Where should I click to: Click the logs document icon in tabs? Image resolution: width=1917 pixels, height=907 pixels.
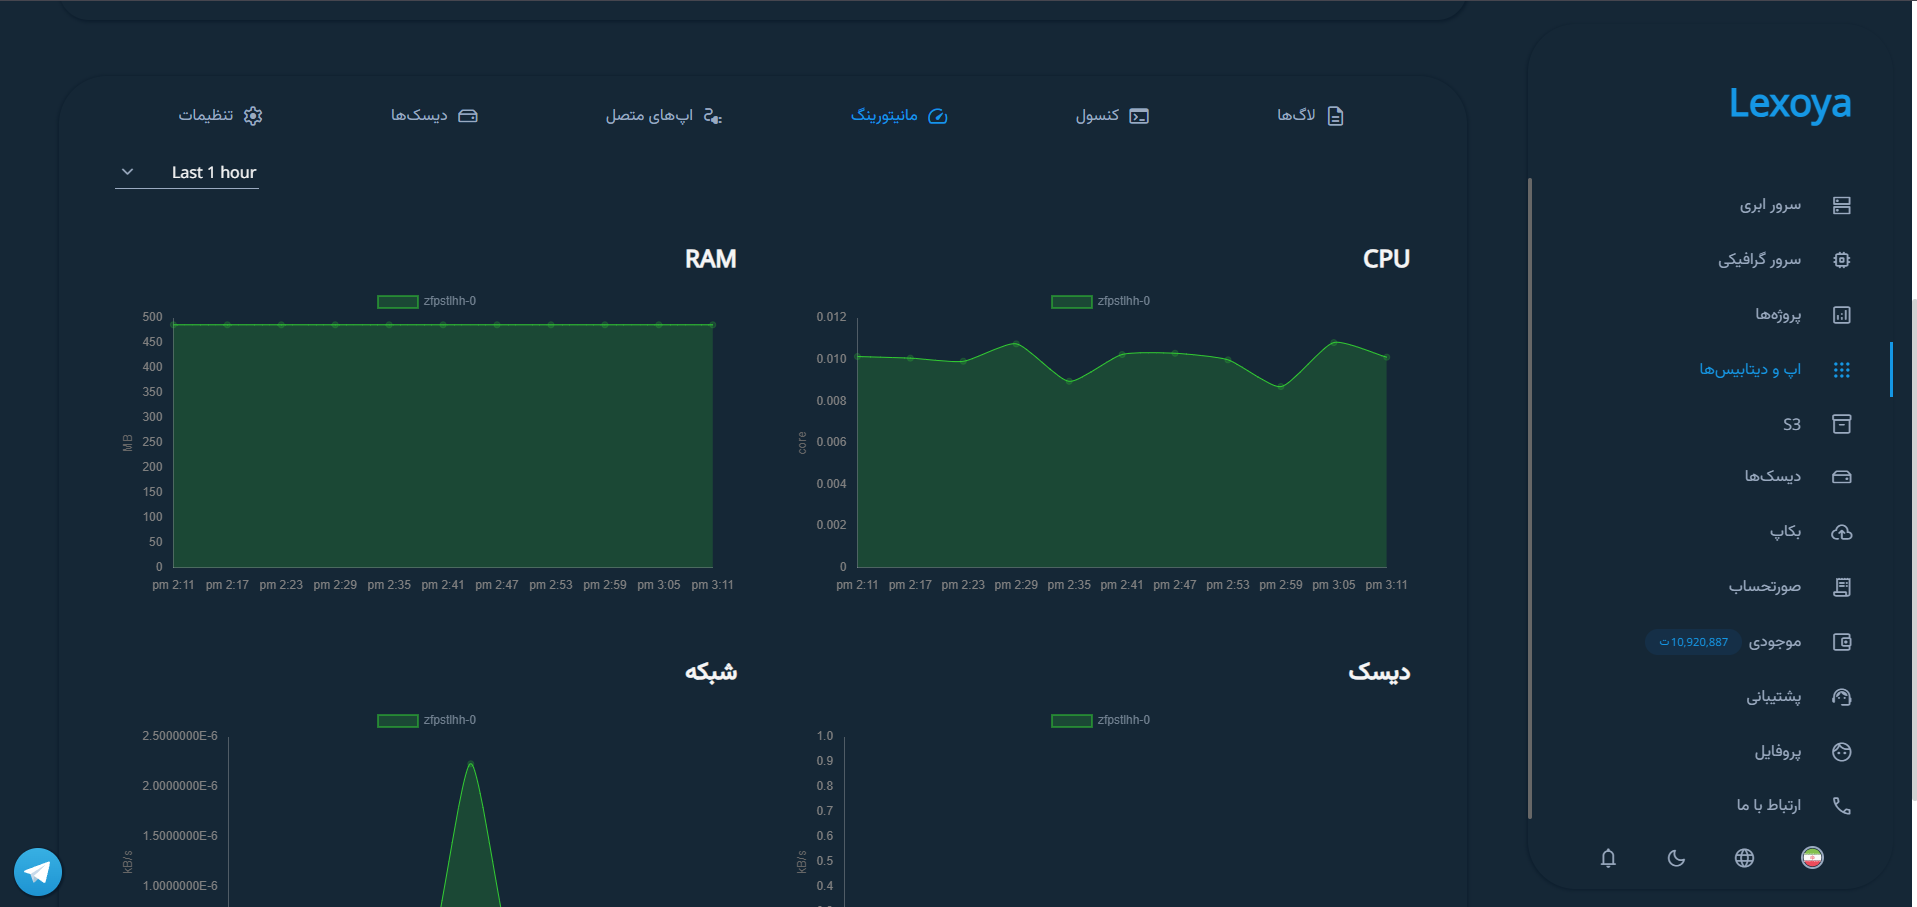[1335, 116]
